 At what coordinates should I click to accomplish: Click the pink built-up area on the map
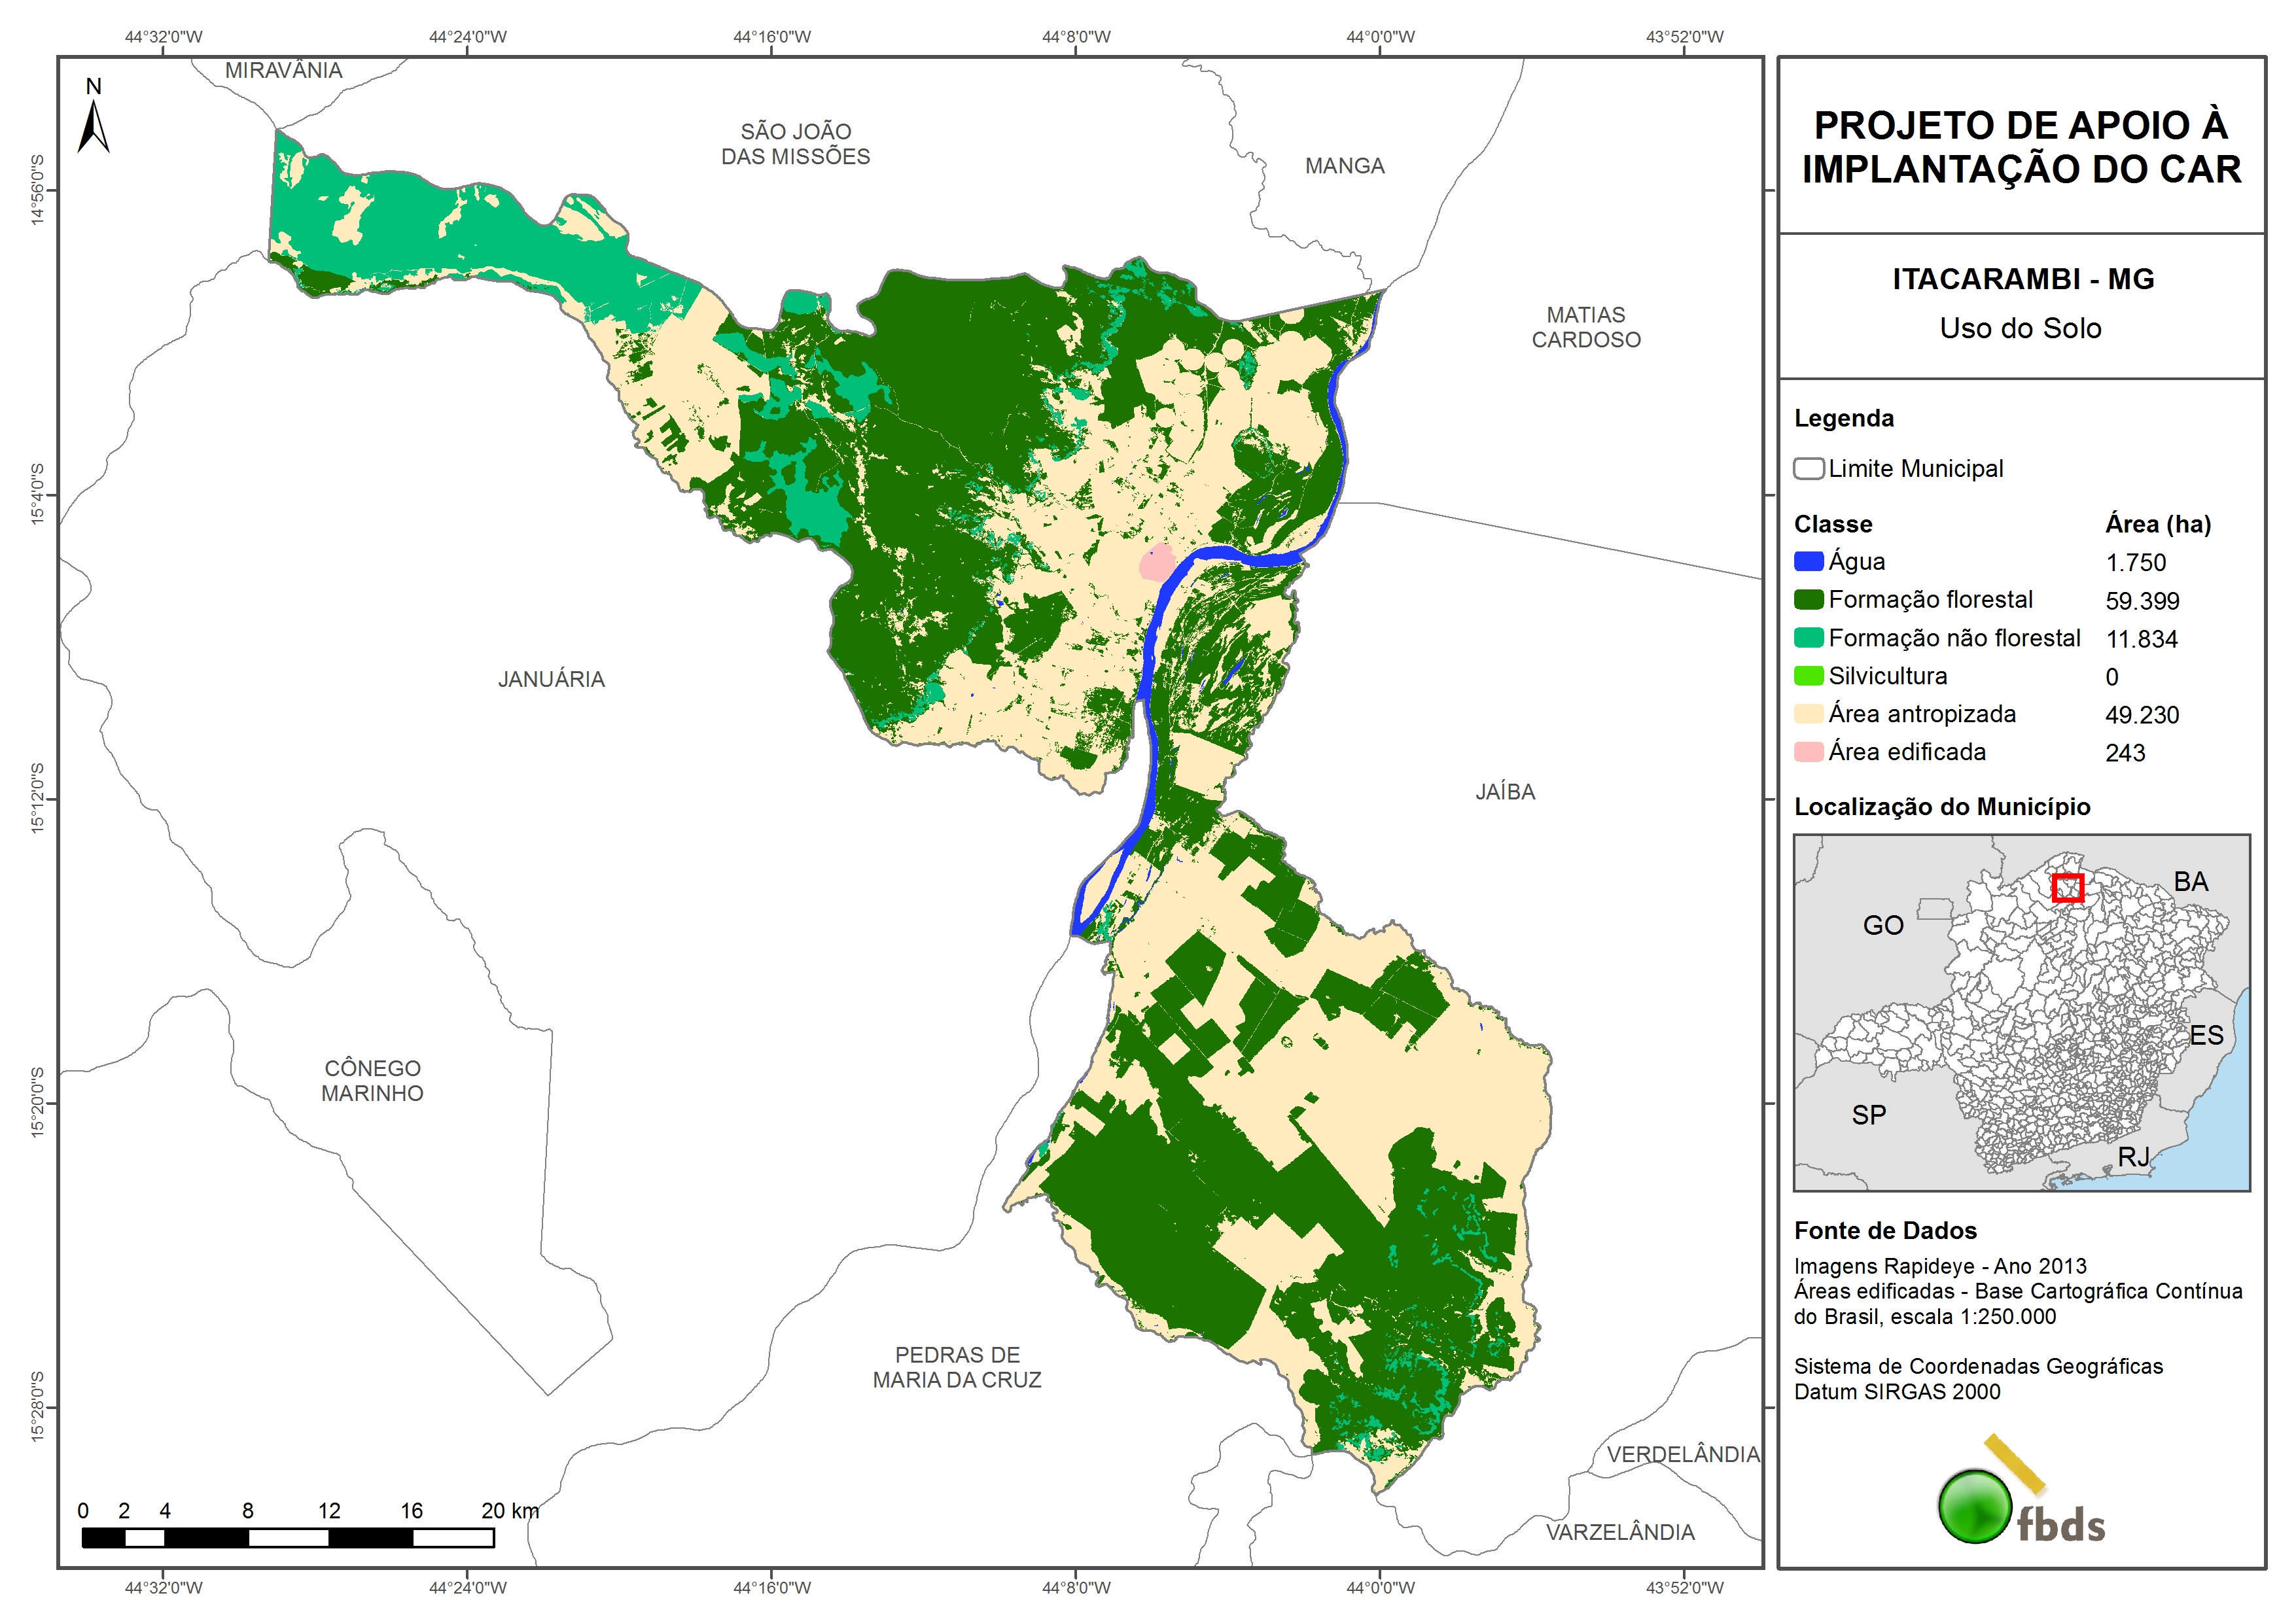click(1157, 564)
